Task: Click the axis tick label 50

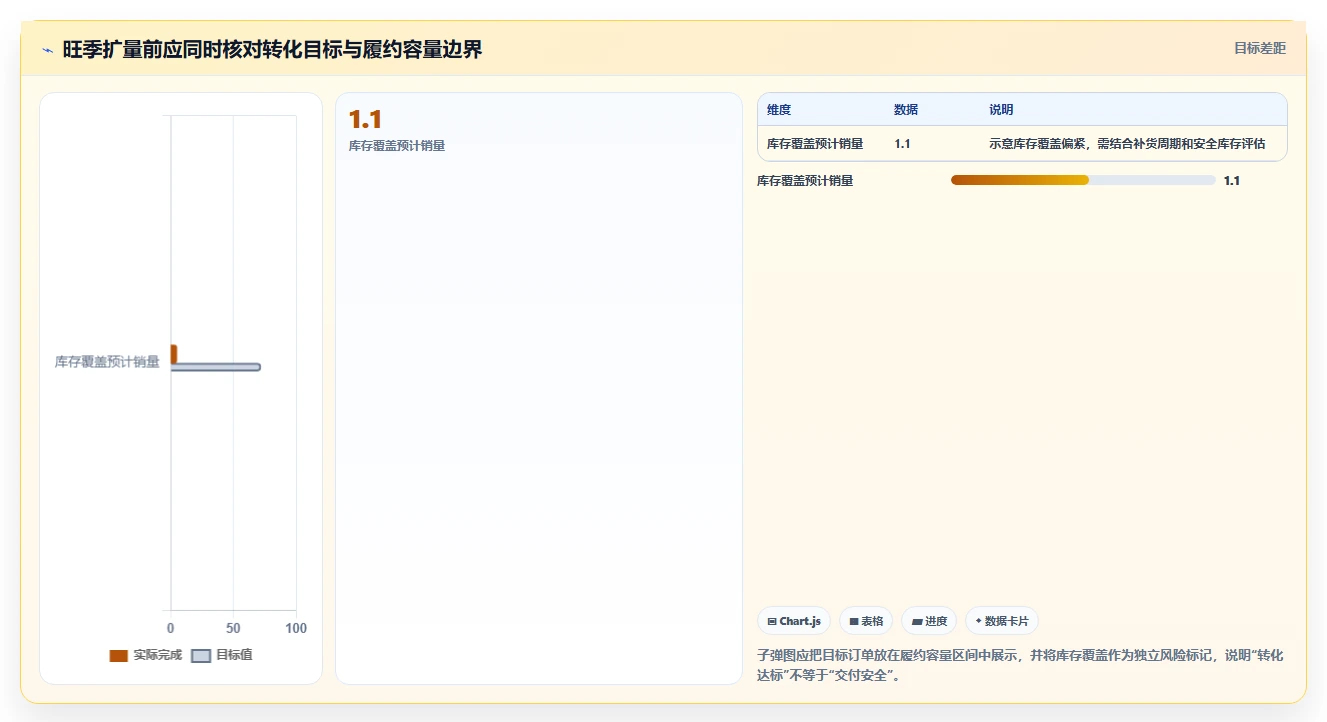Action: [x=233, y=629]
